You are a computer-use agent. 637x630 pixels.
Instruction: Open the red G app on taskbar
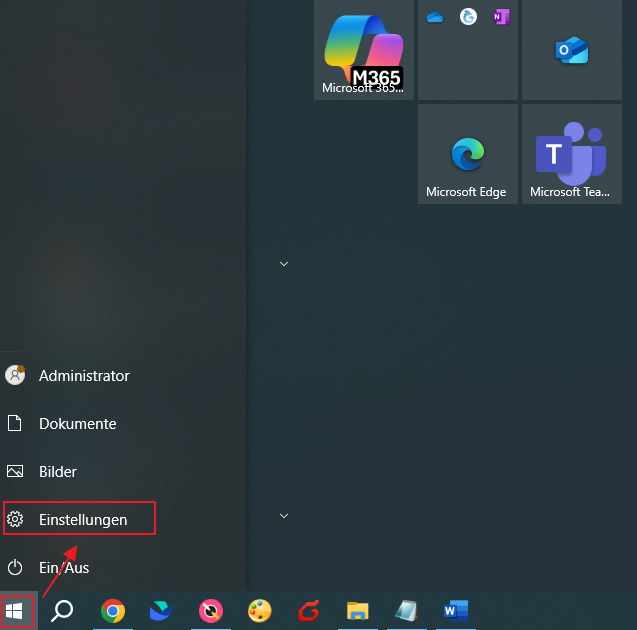pos(309,611)
